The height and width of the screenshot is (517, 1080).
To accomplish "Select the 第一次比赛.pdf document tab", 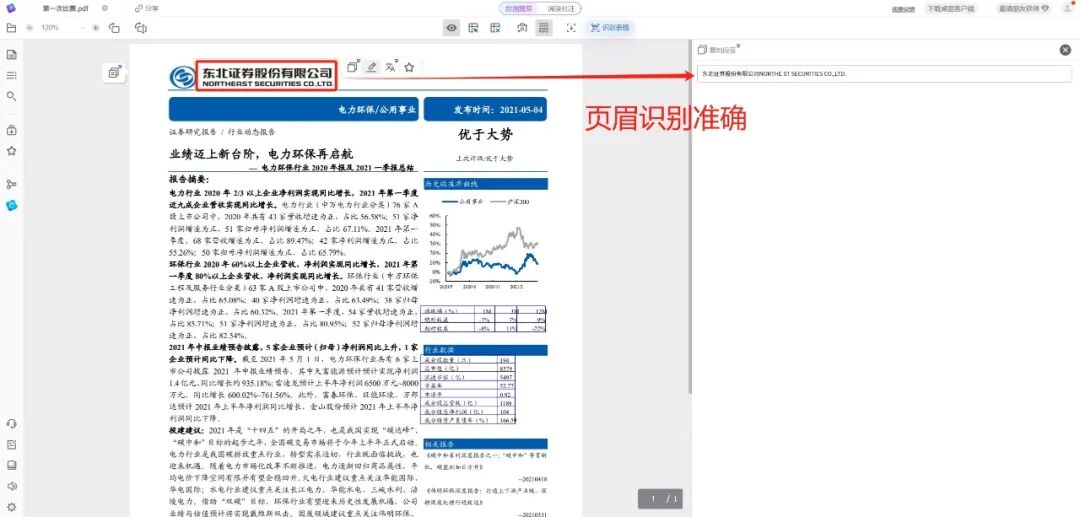I will pos(64,8).
